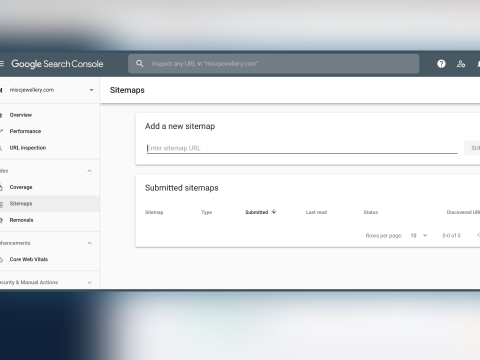Click the search magnifier icon
The width and height of the screenshot is (480, 360).
[x=140, y=63]
